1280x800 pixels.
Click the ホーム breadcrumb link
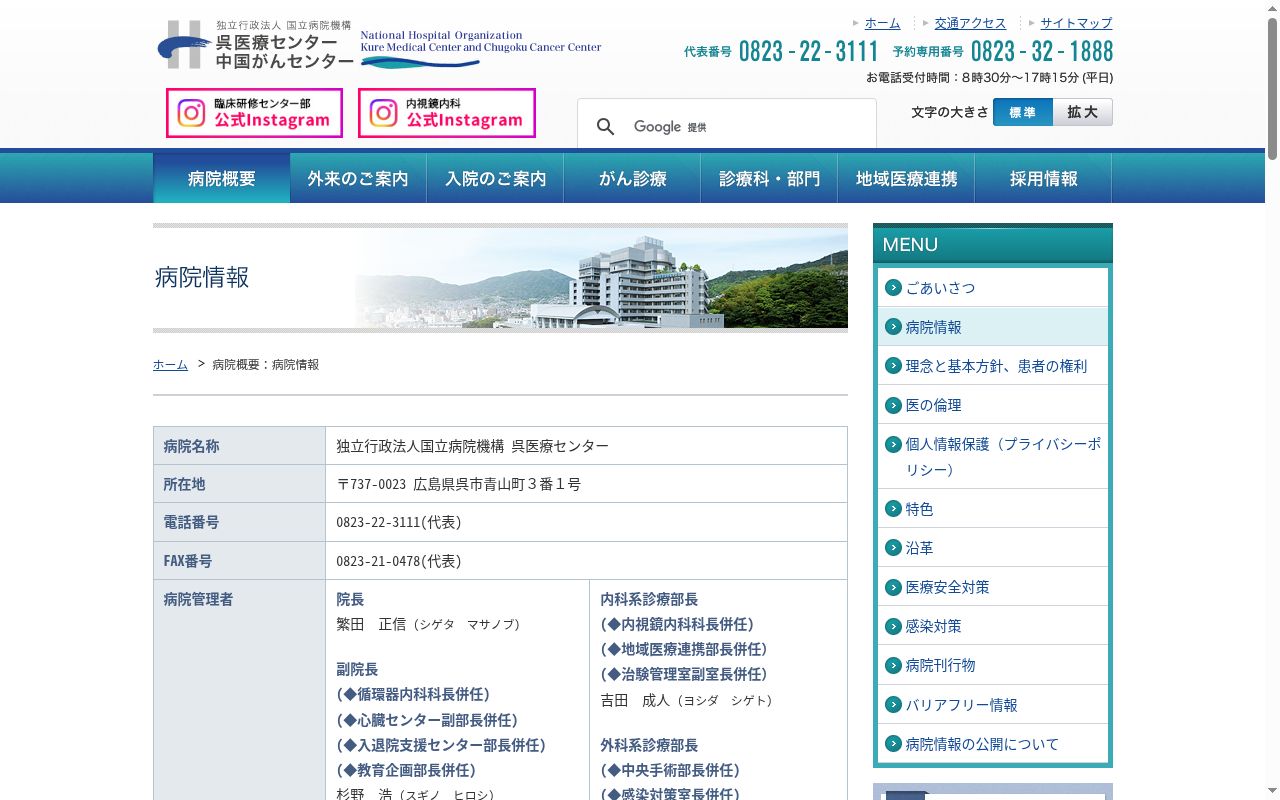coord(170,365)
